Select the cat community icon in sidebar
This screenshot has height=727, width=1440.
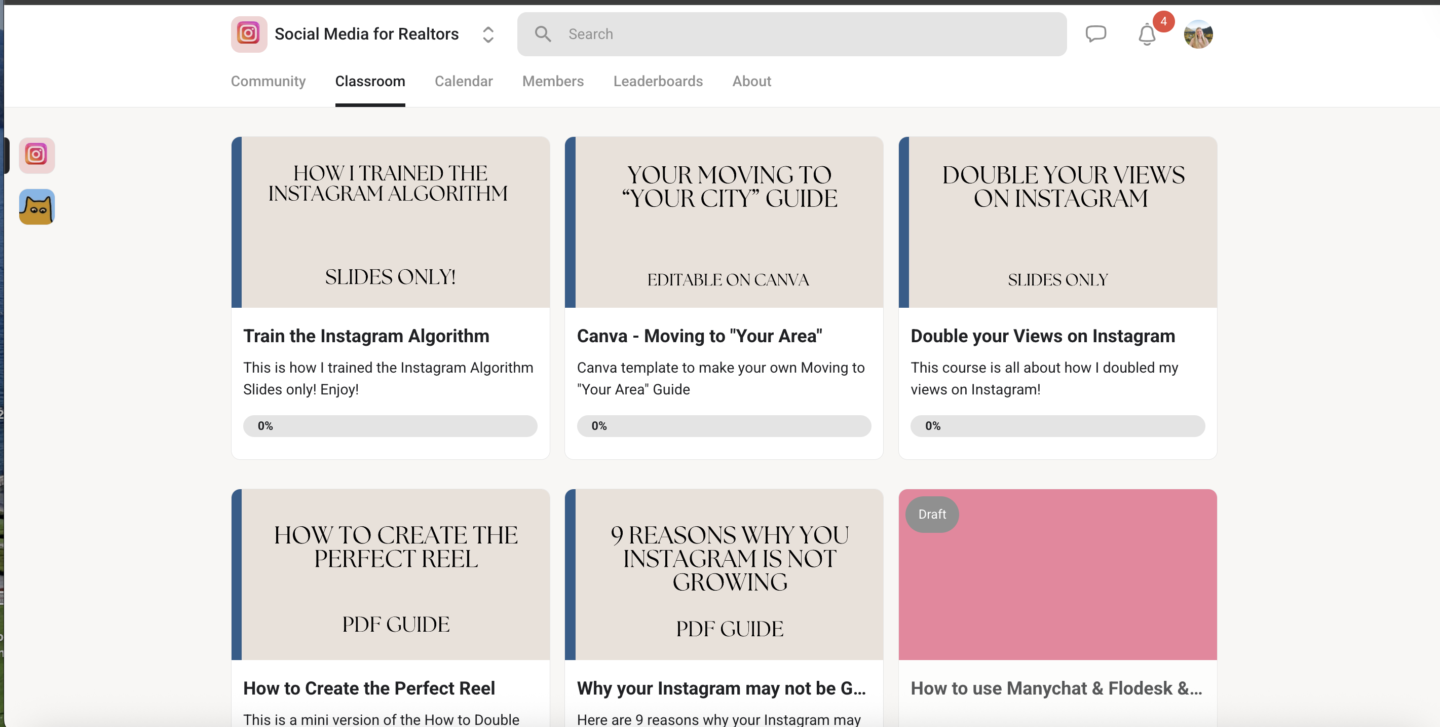37,207
